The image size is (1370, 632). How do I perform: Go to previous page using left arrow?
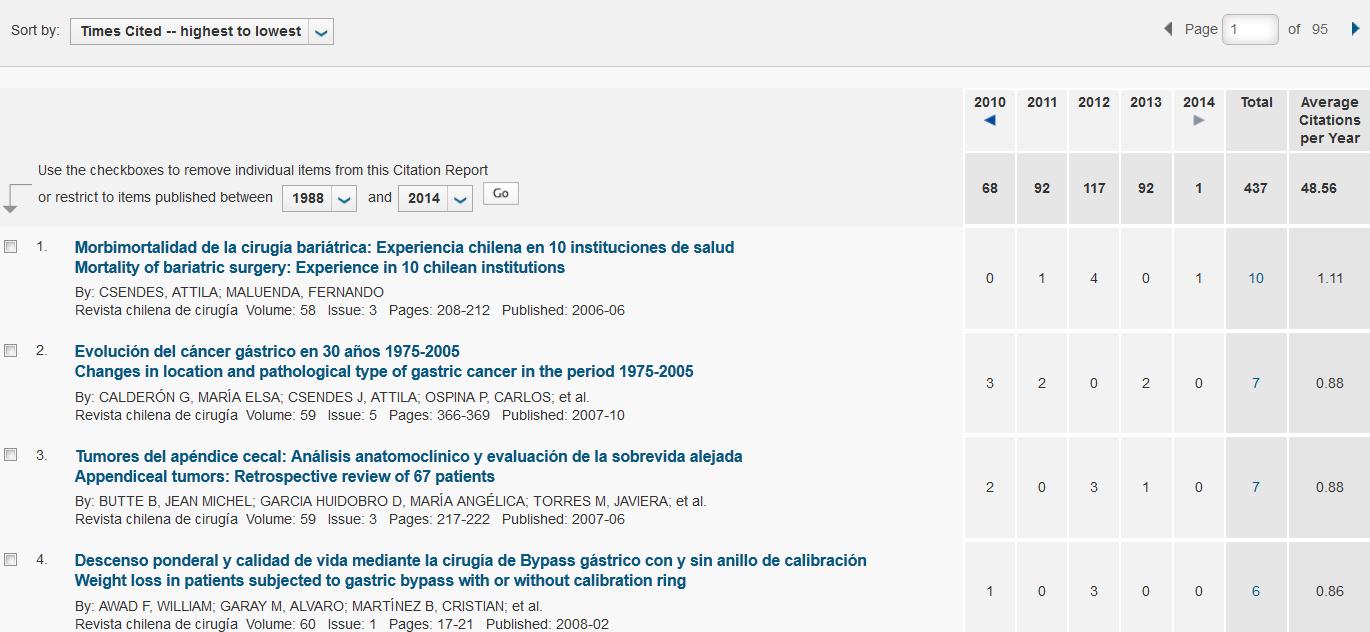click(x=1168, y=29)
